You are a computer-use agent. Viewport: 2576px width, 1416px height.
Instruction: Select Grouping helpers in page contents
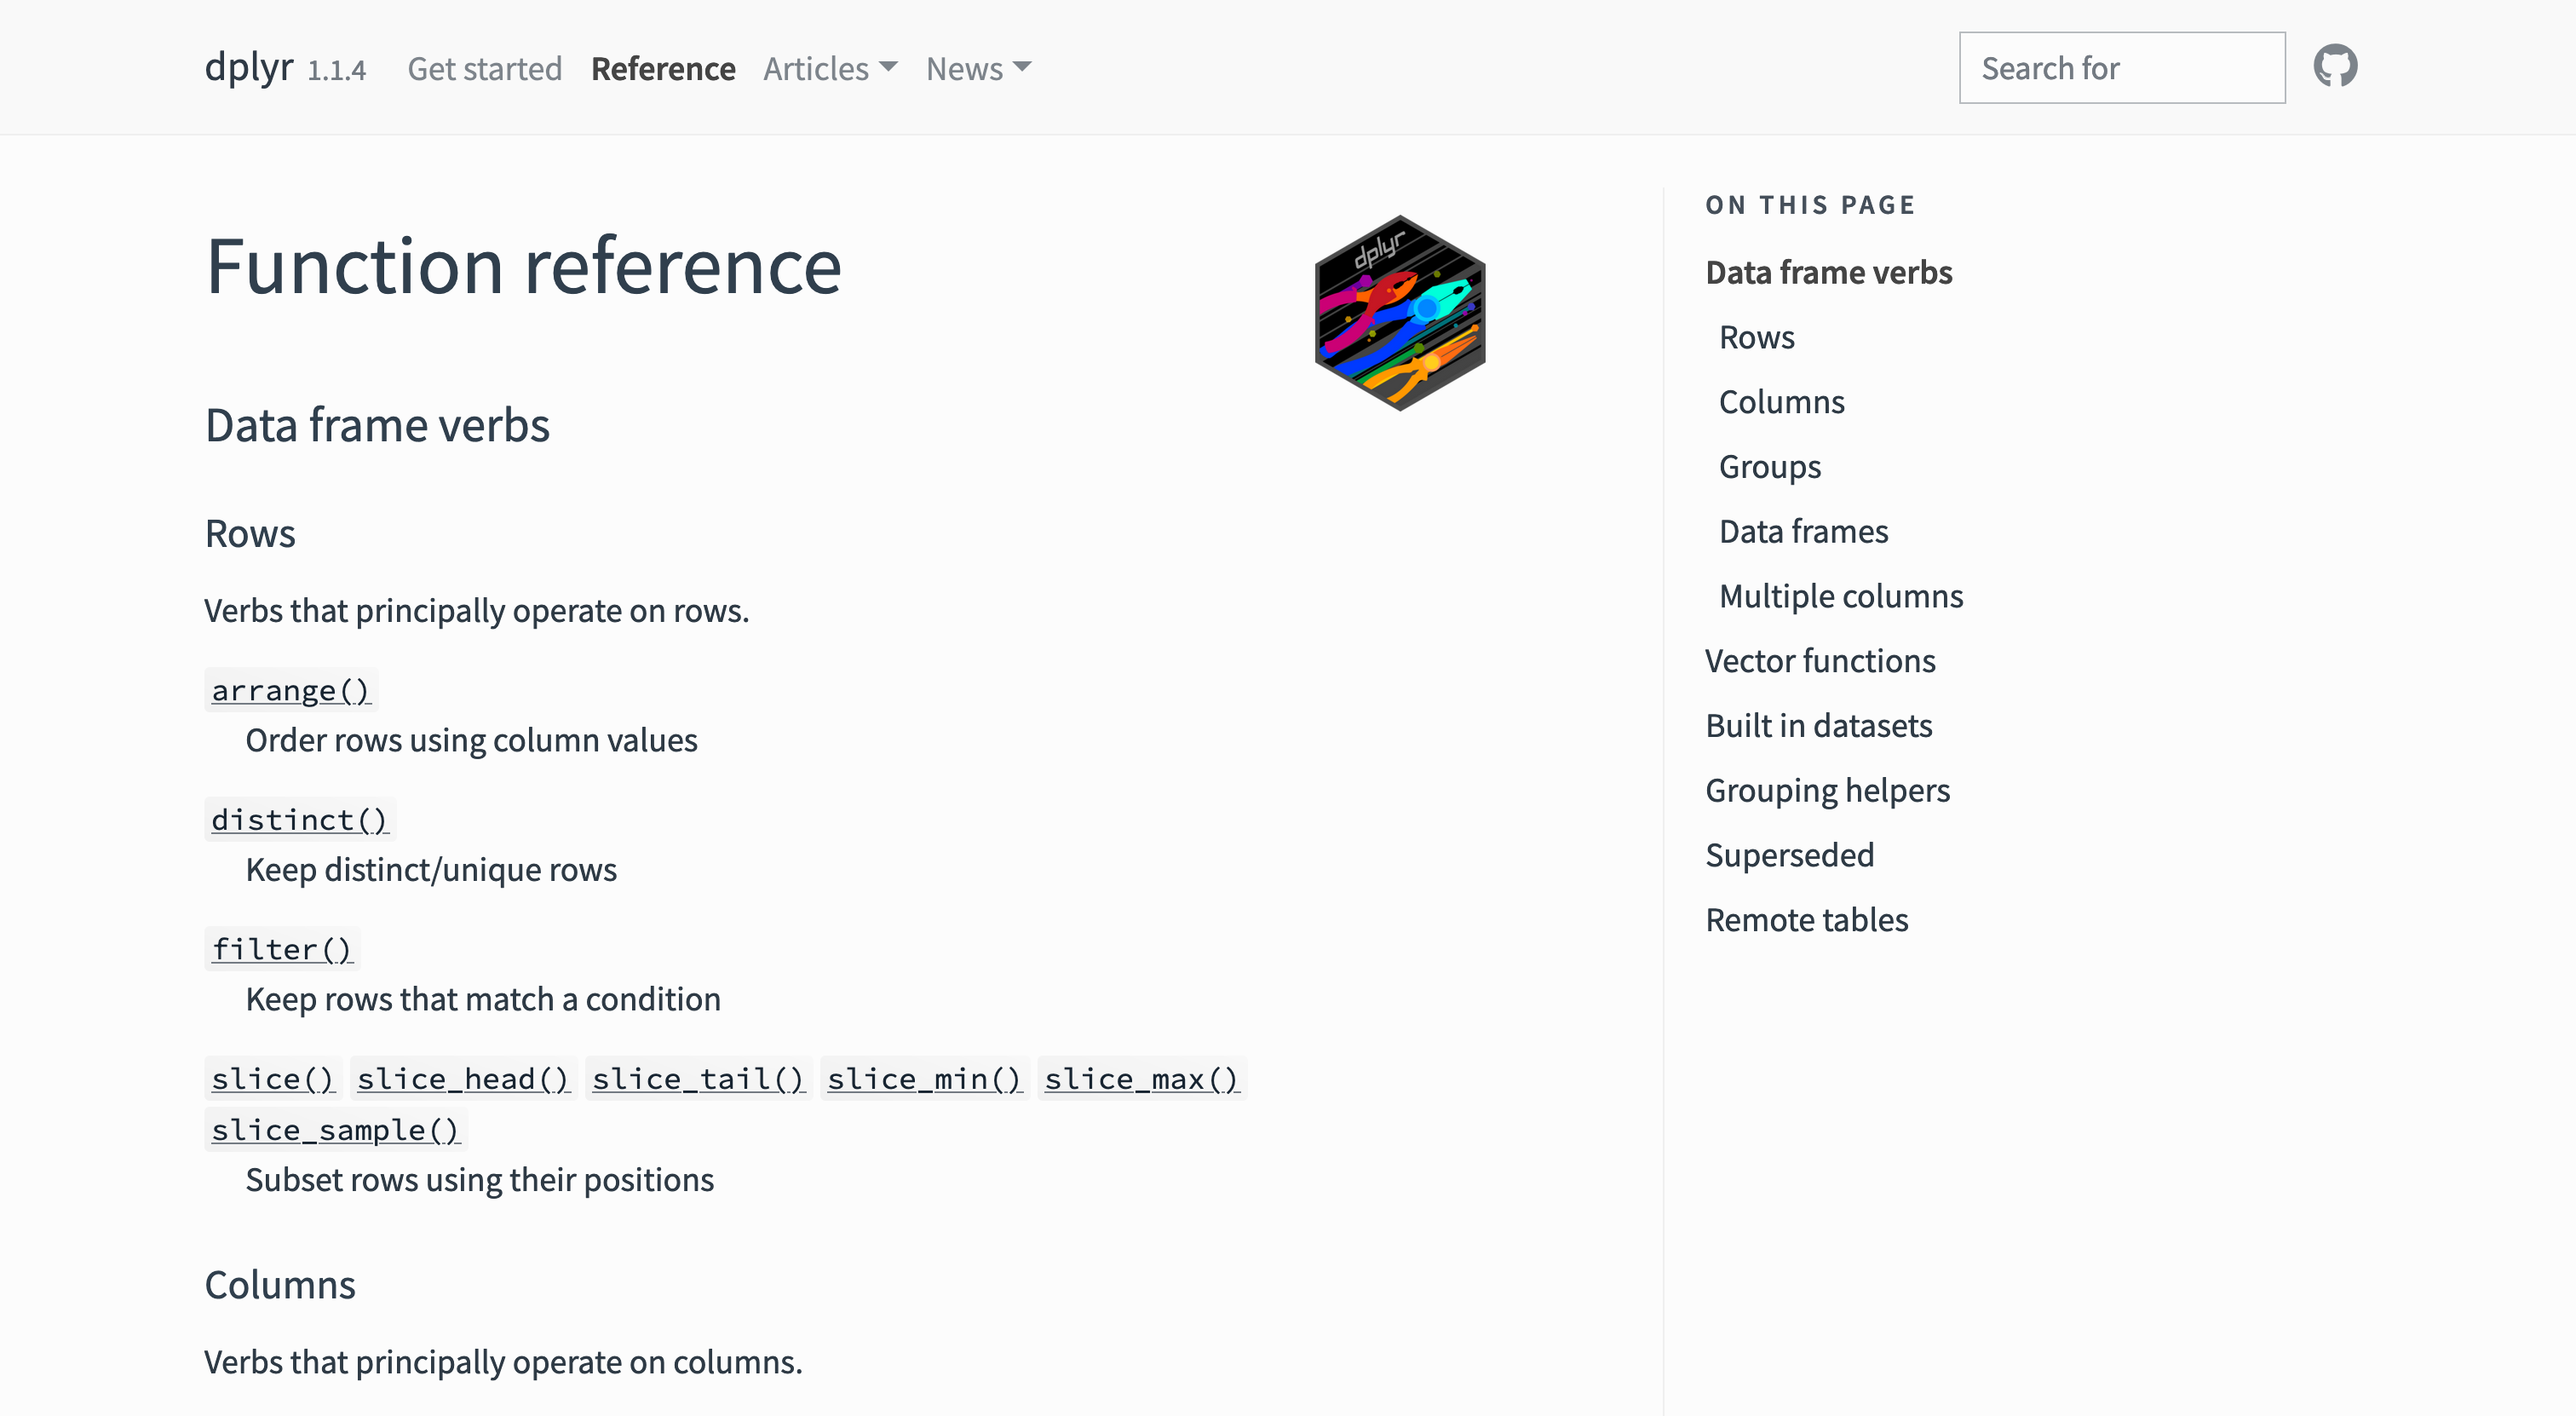click(1828, 790)
